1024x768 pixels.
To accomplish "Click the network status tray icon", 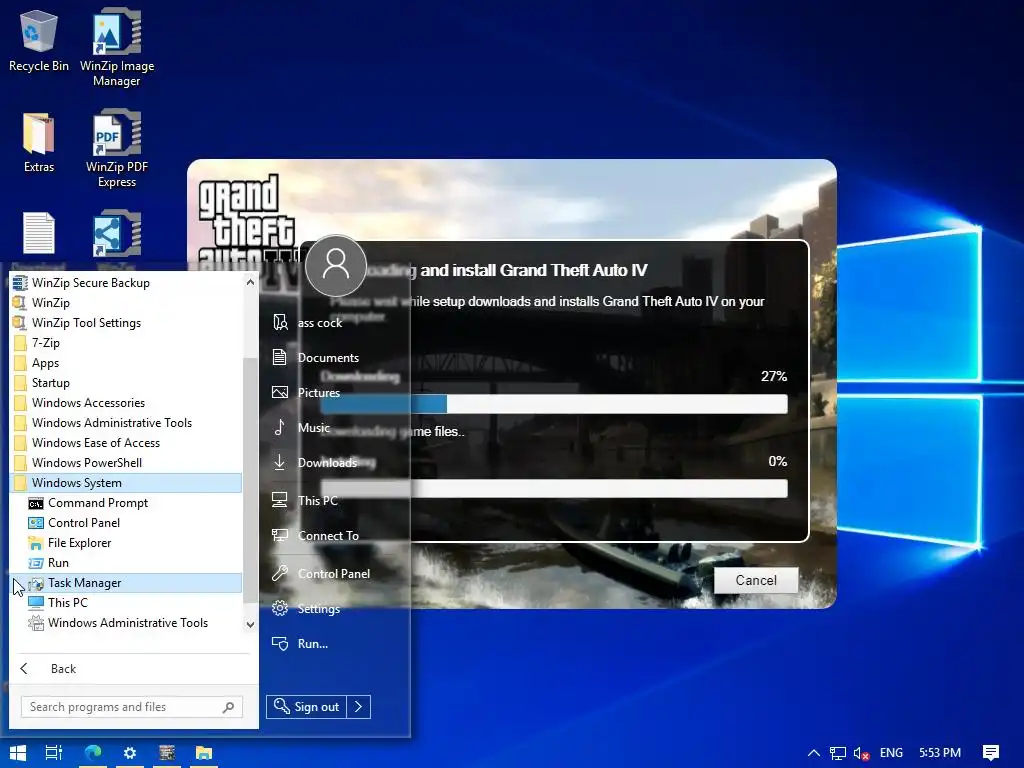I will pyautogui.click(x=838, y=753).
